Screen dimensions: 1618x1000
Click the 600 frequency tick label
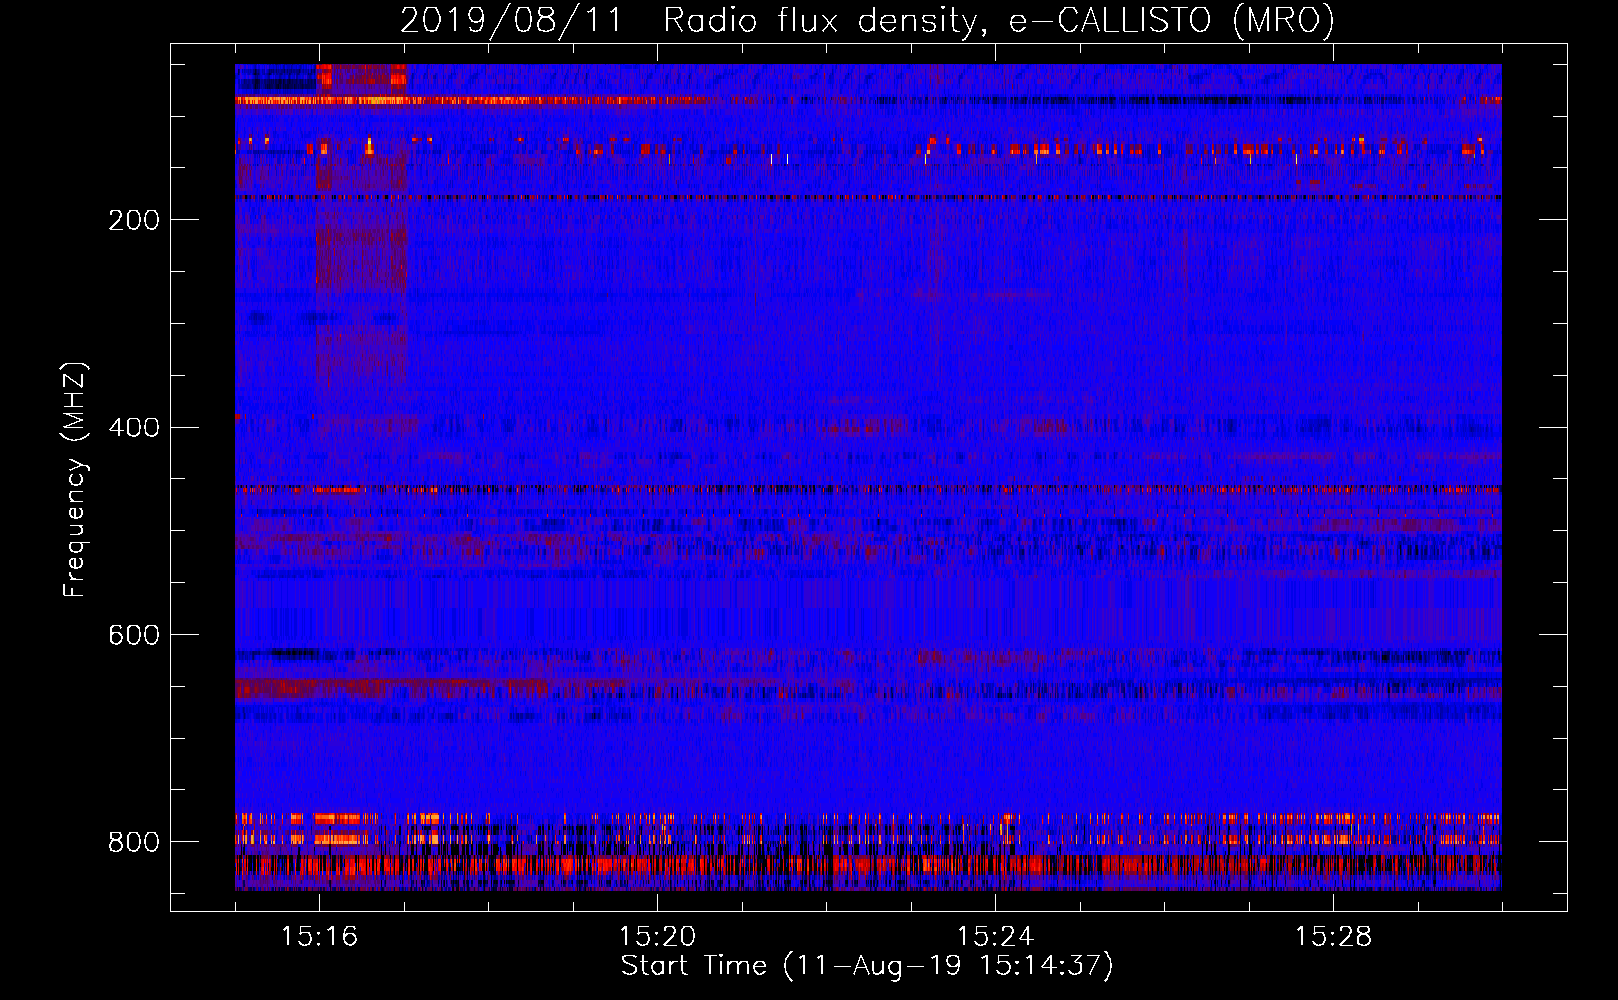click(x=134, y=636)
